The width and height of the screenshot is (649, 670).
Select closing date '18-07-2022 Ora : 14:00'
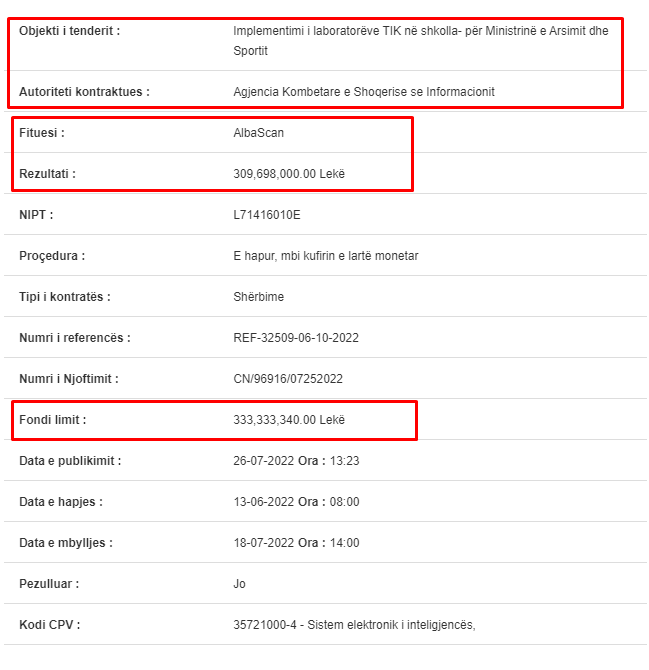[x=296, y=543]
